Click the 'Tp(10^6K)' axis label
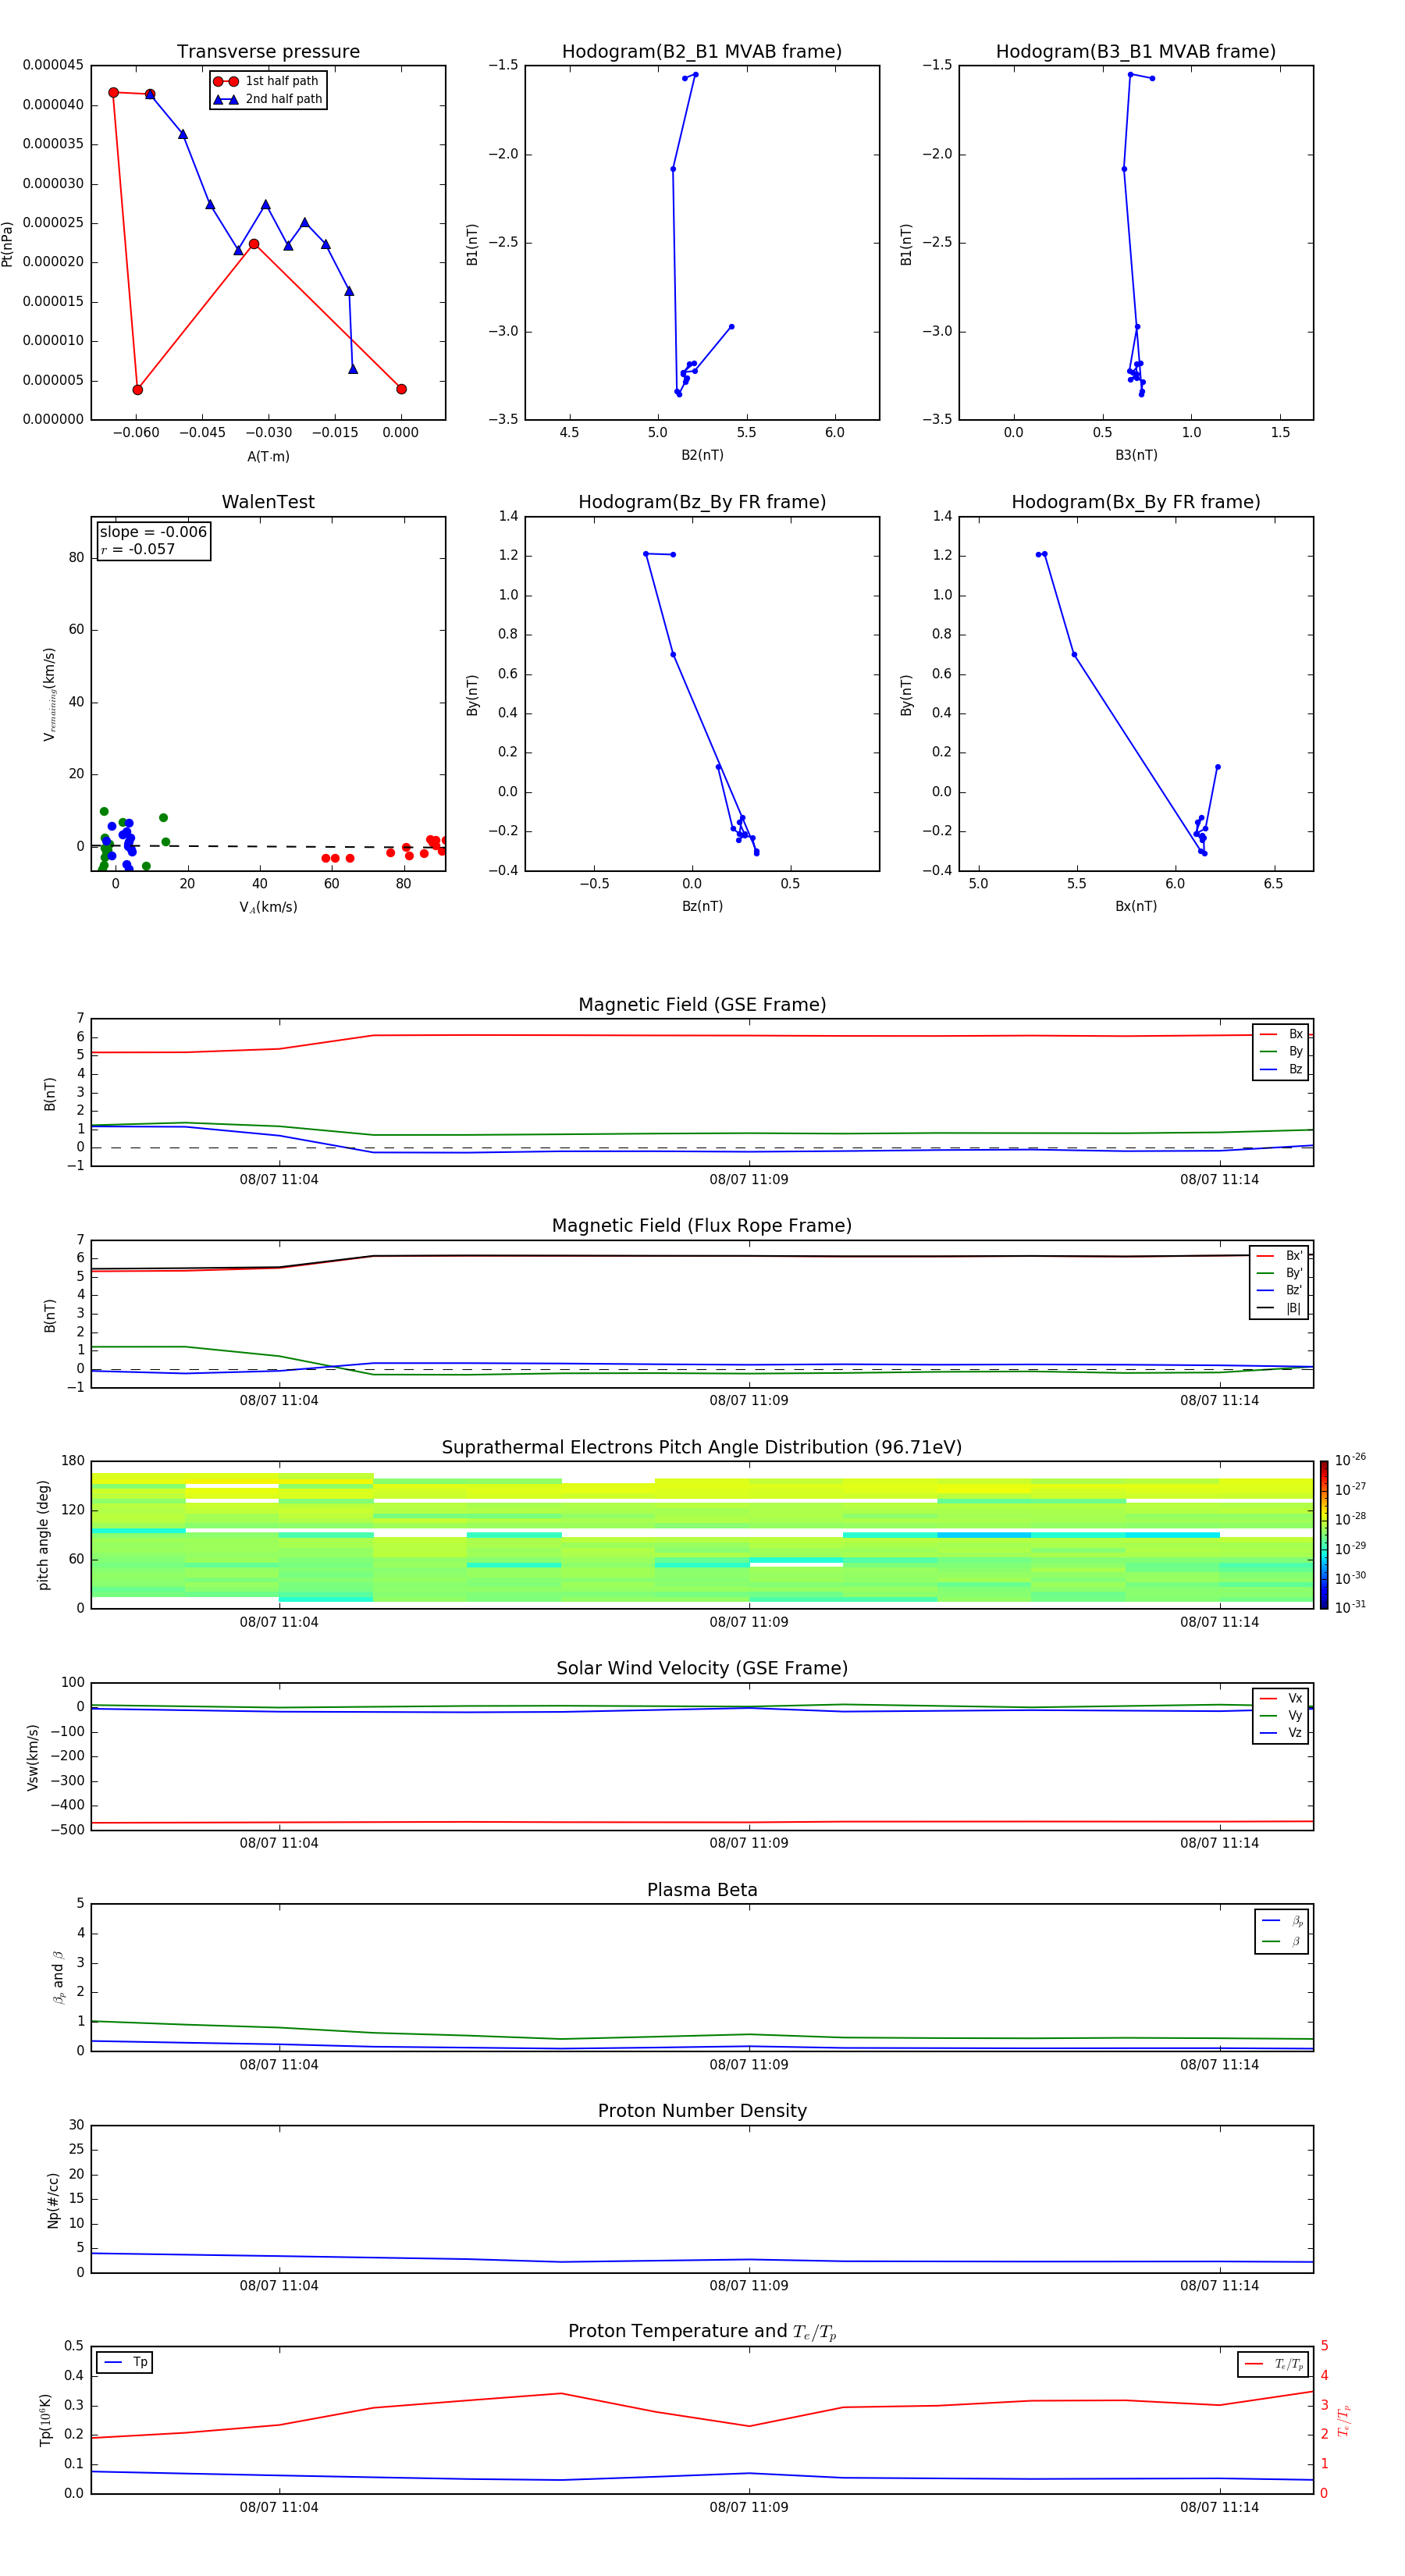 [45, 2420]
